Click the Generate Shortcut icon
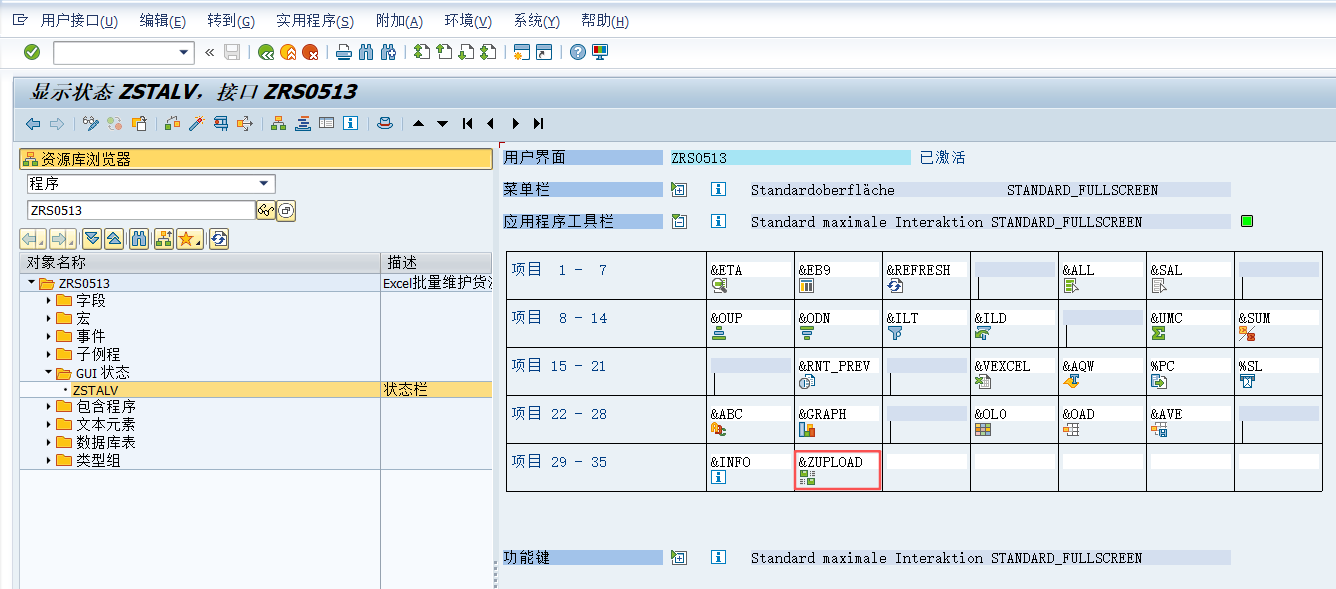1336x589 pixels. [x=544, y=52]
